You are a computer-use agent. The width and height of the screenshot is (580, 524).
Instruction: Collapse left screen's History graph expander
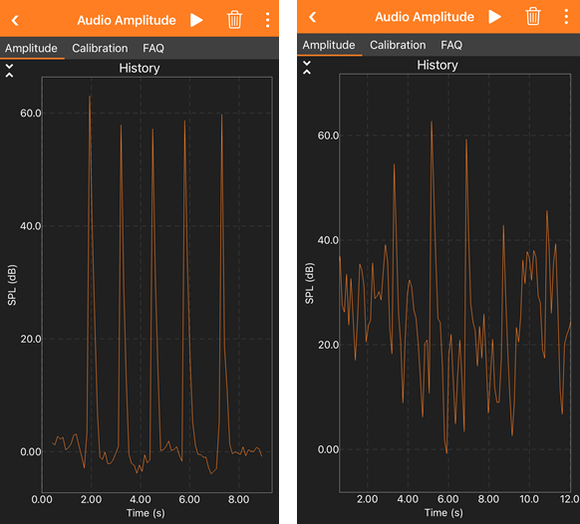[x=9, y=70]
